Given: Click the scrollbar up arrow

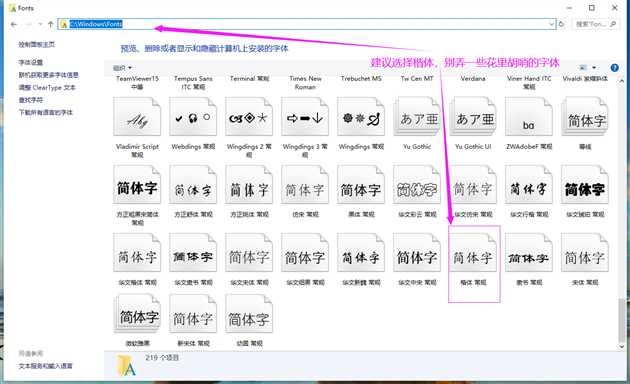Looking at the screenshot, I should 622,81.
